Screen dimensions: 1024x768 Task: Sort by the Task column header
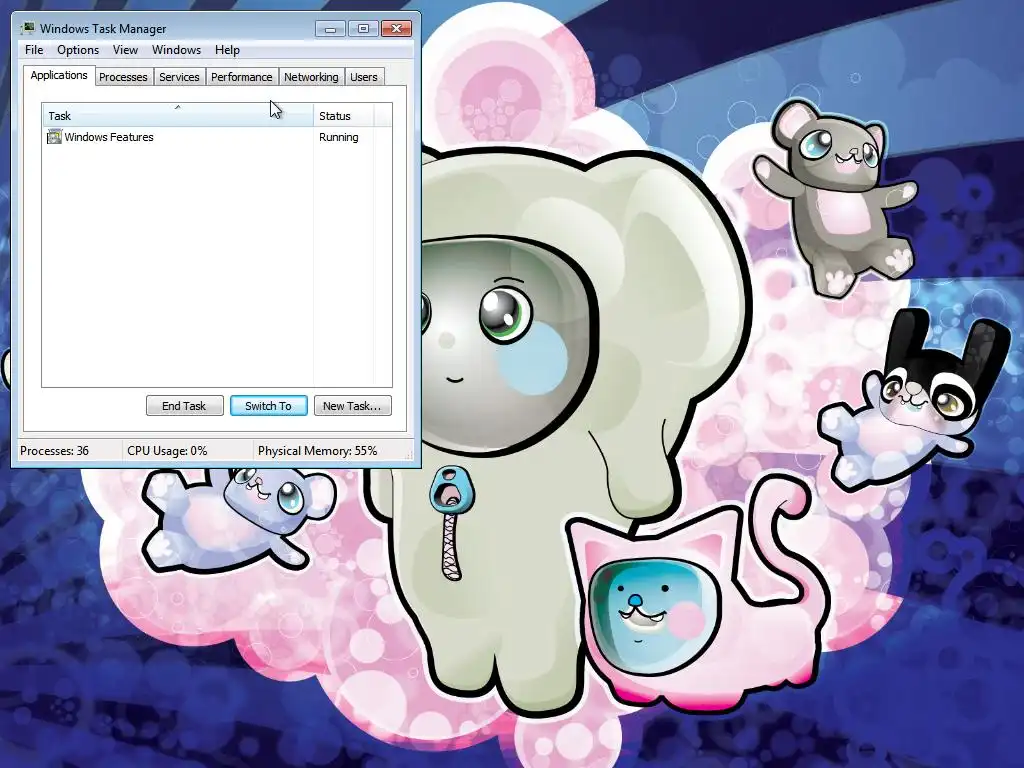pyautogui.click(x=178, y=116)
